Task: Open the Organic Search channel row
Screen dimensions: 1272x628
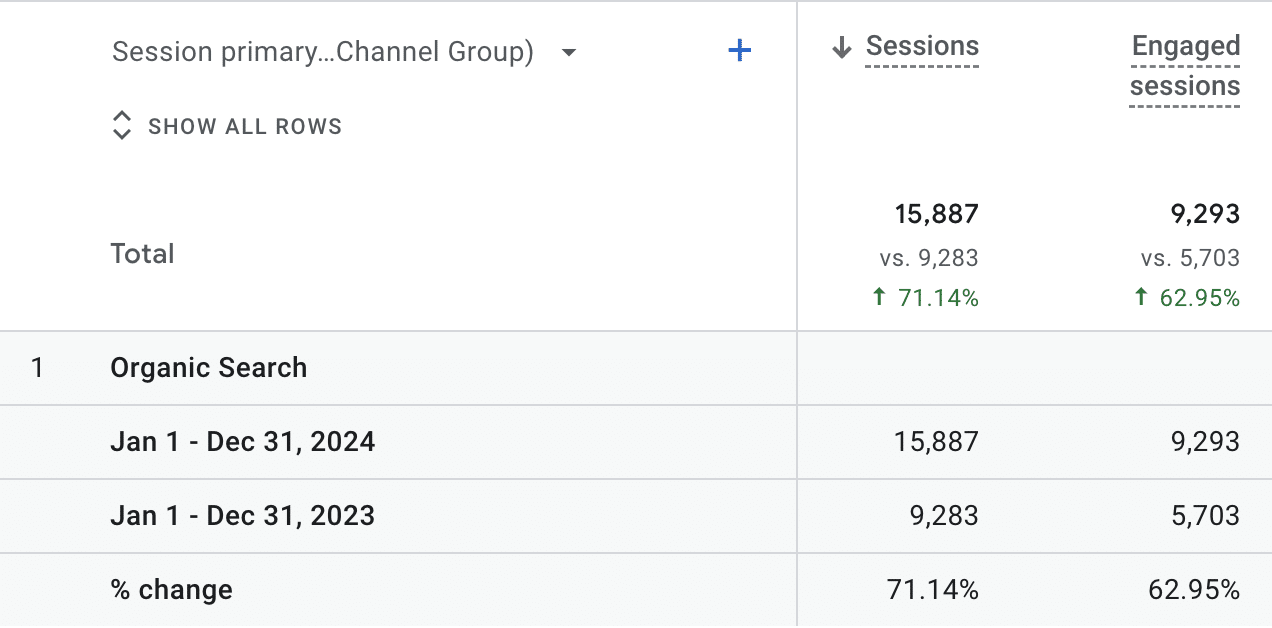Action: (x=209, y=368)
